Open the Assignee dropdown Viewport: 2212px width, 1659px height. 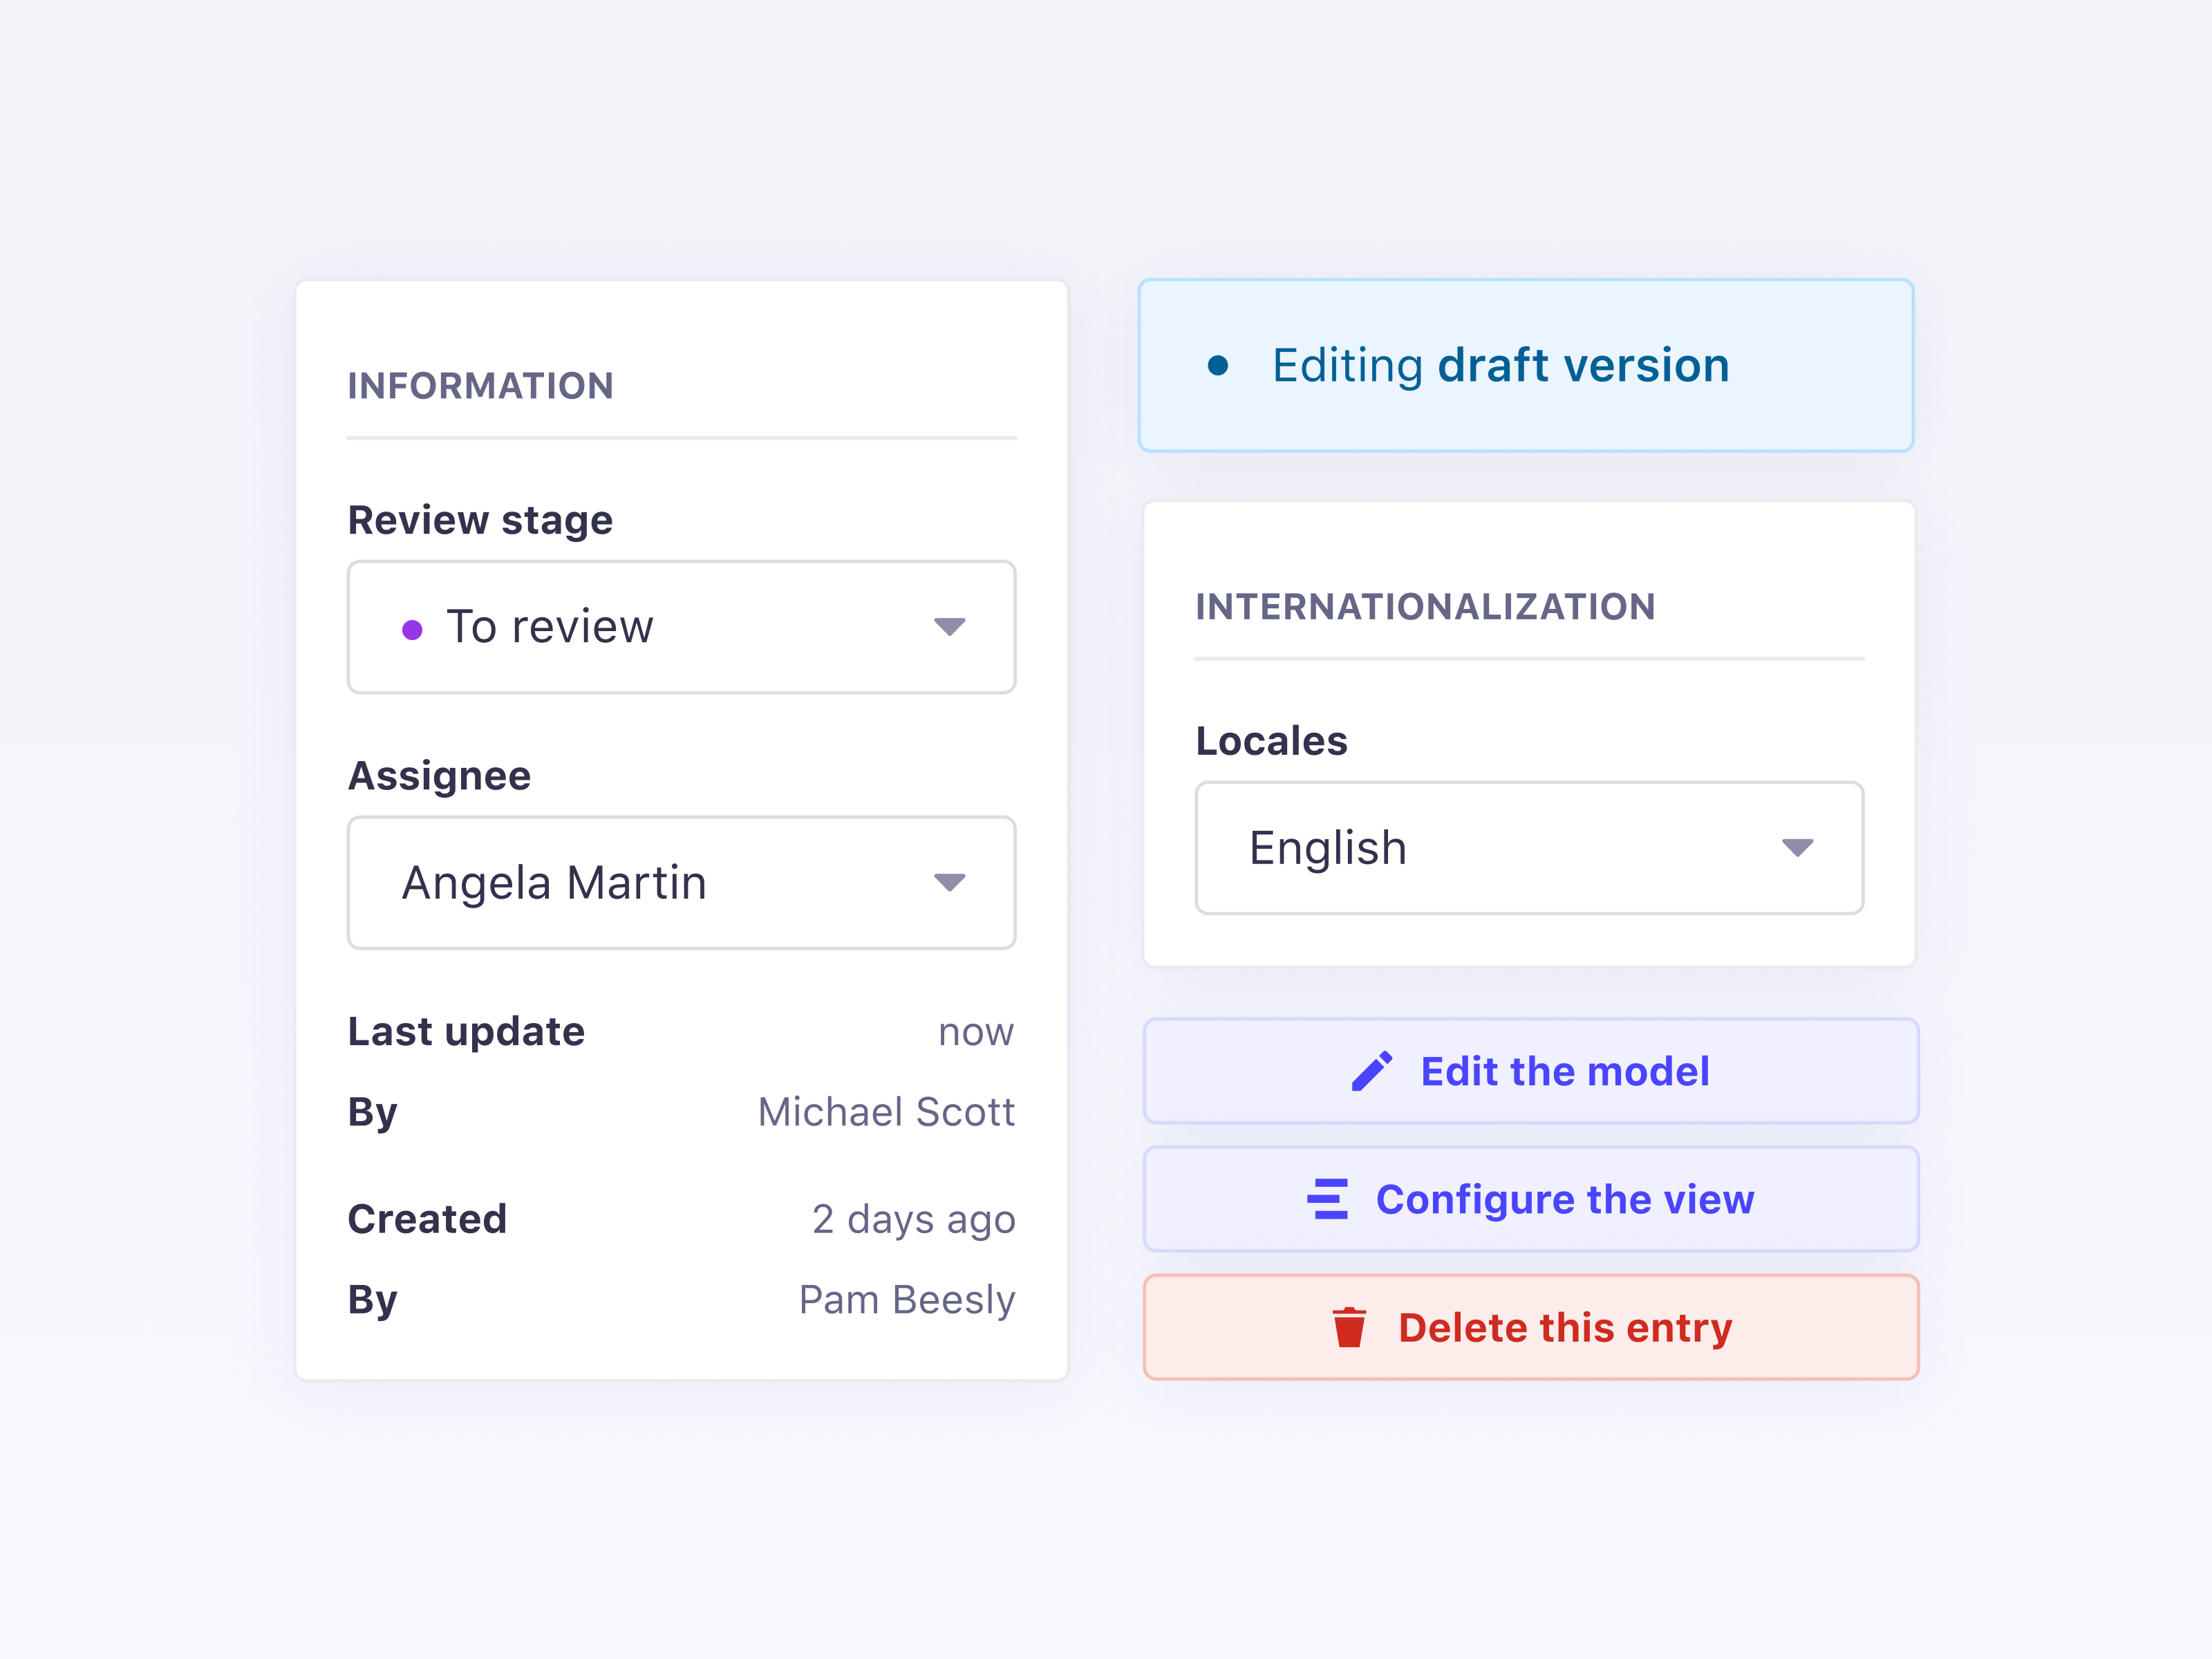coord(681,883)
